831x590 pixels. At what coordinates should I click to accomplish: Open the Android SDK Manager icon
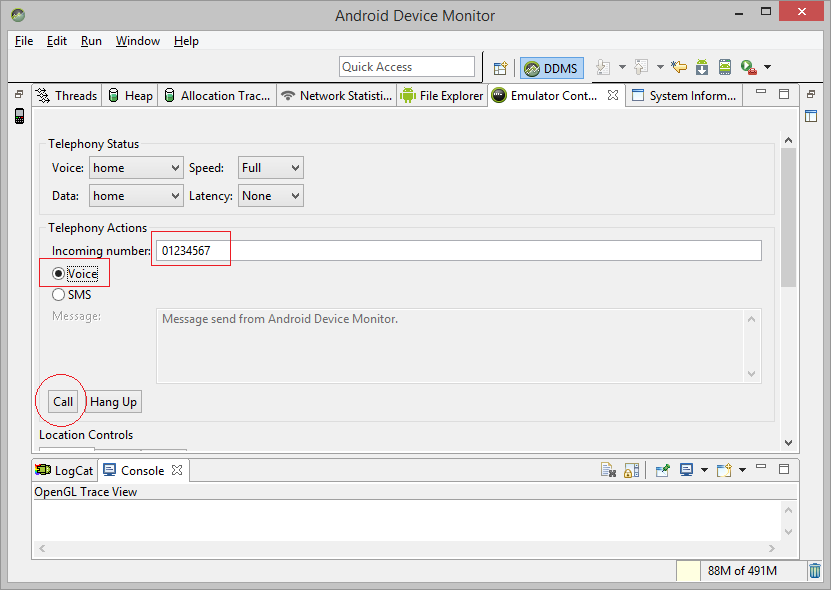click(702, 67)
